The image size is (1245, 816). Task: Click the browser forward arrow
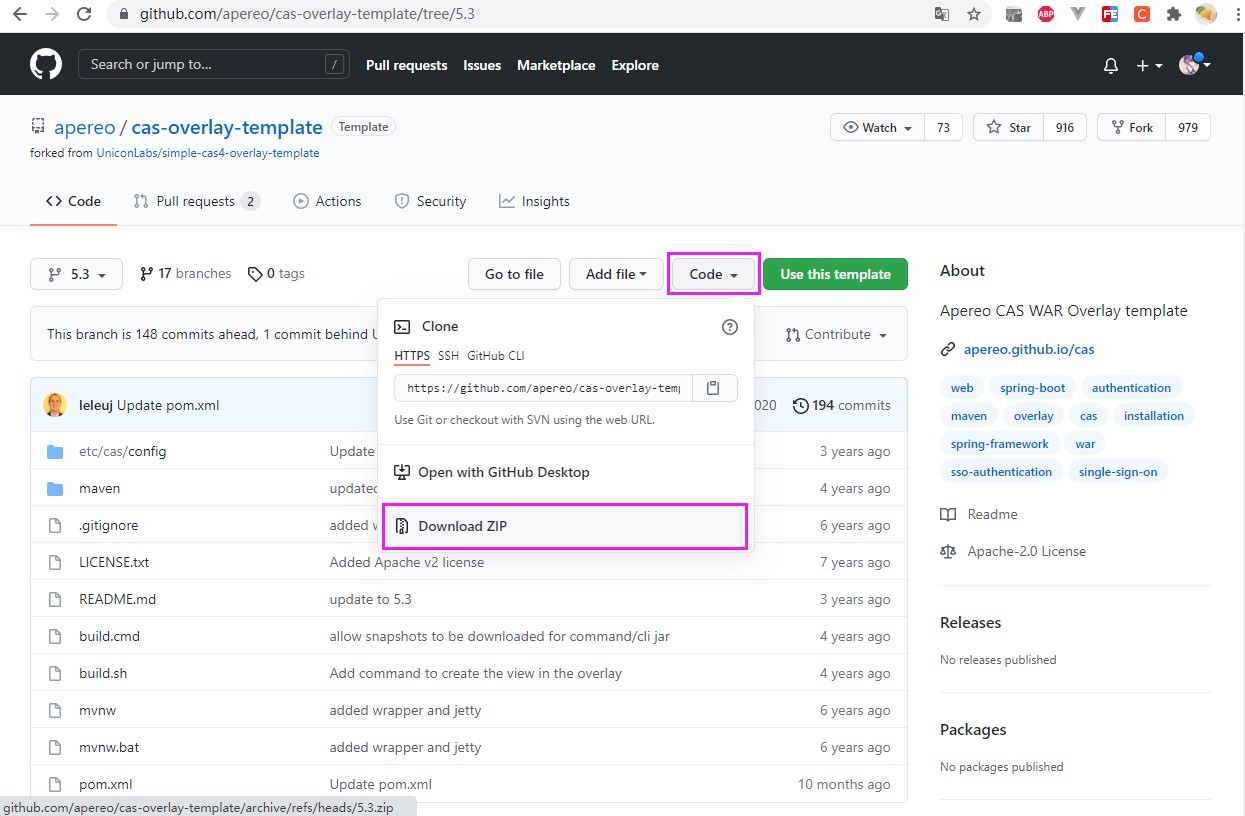[51, 14]
